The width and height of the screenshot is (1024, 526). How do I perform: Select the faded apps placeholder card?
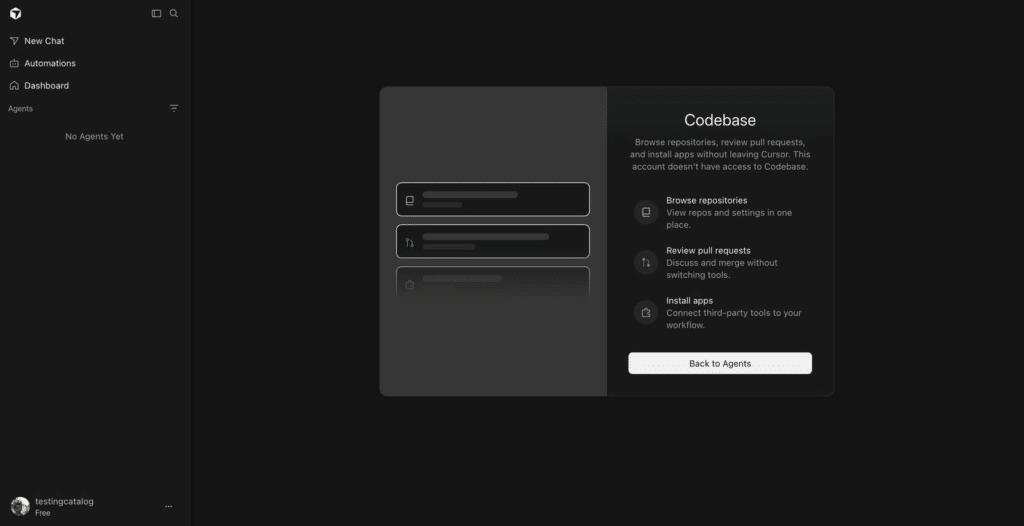493,282
